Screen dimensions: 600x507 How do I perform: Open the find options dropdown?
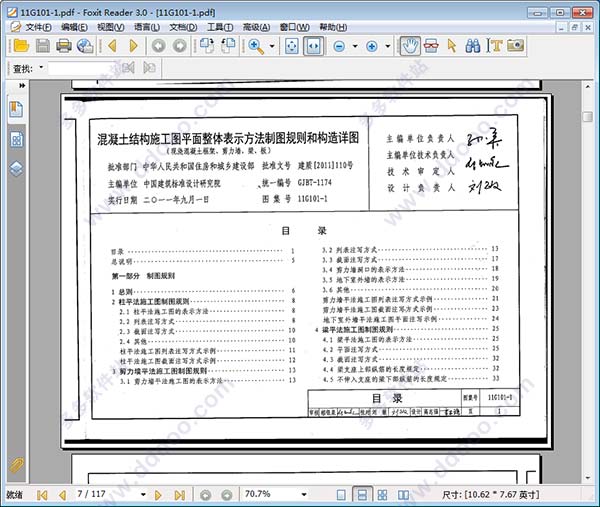click(41, 68)
